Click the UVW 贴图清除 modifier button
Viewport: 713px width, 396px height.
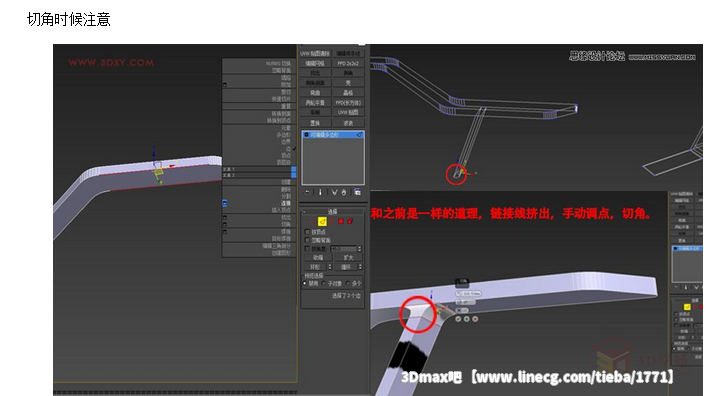[x=315, y=53]
